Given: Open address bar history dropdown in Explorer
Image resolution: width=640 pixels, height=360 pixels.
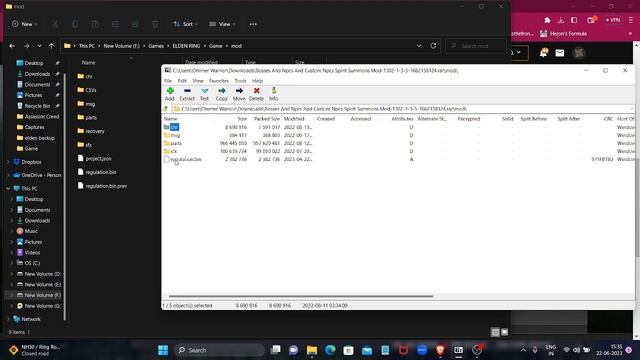Looking at the screenshot, I should (419, 46).
